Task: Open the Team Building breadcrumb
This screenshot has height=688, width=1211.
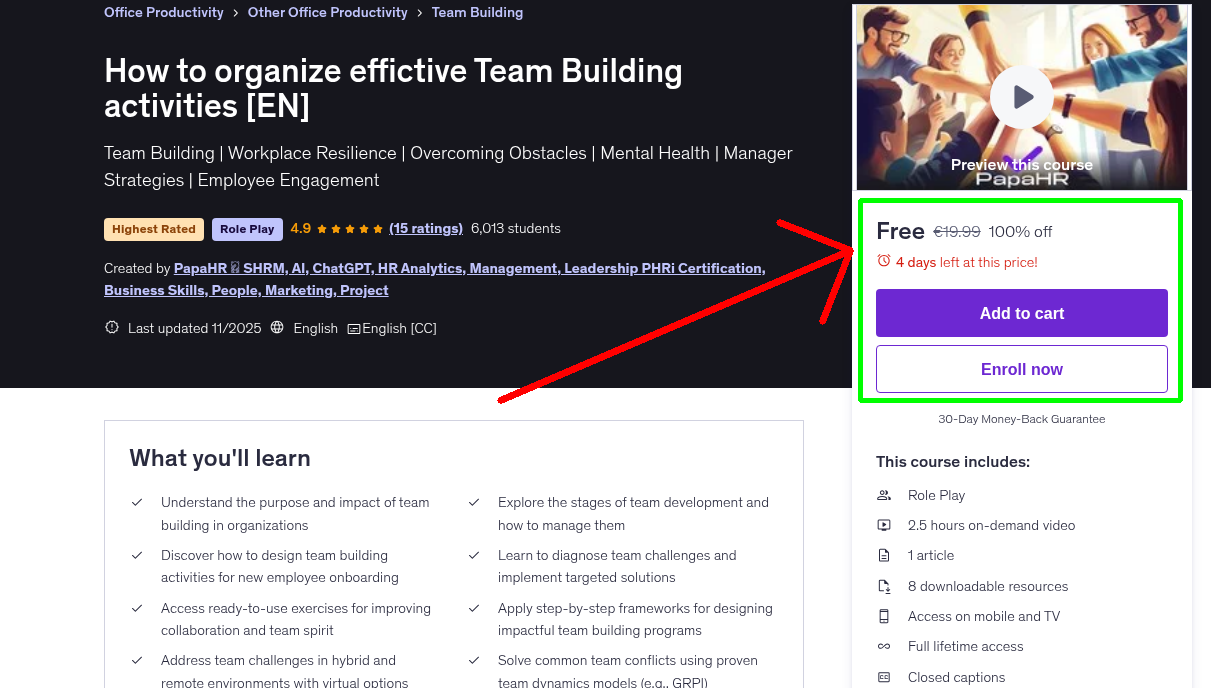Action: (477, 12)
